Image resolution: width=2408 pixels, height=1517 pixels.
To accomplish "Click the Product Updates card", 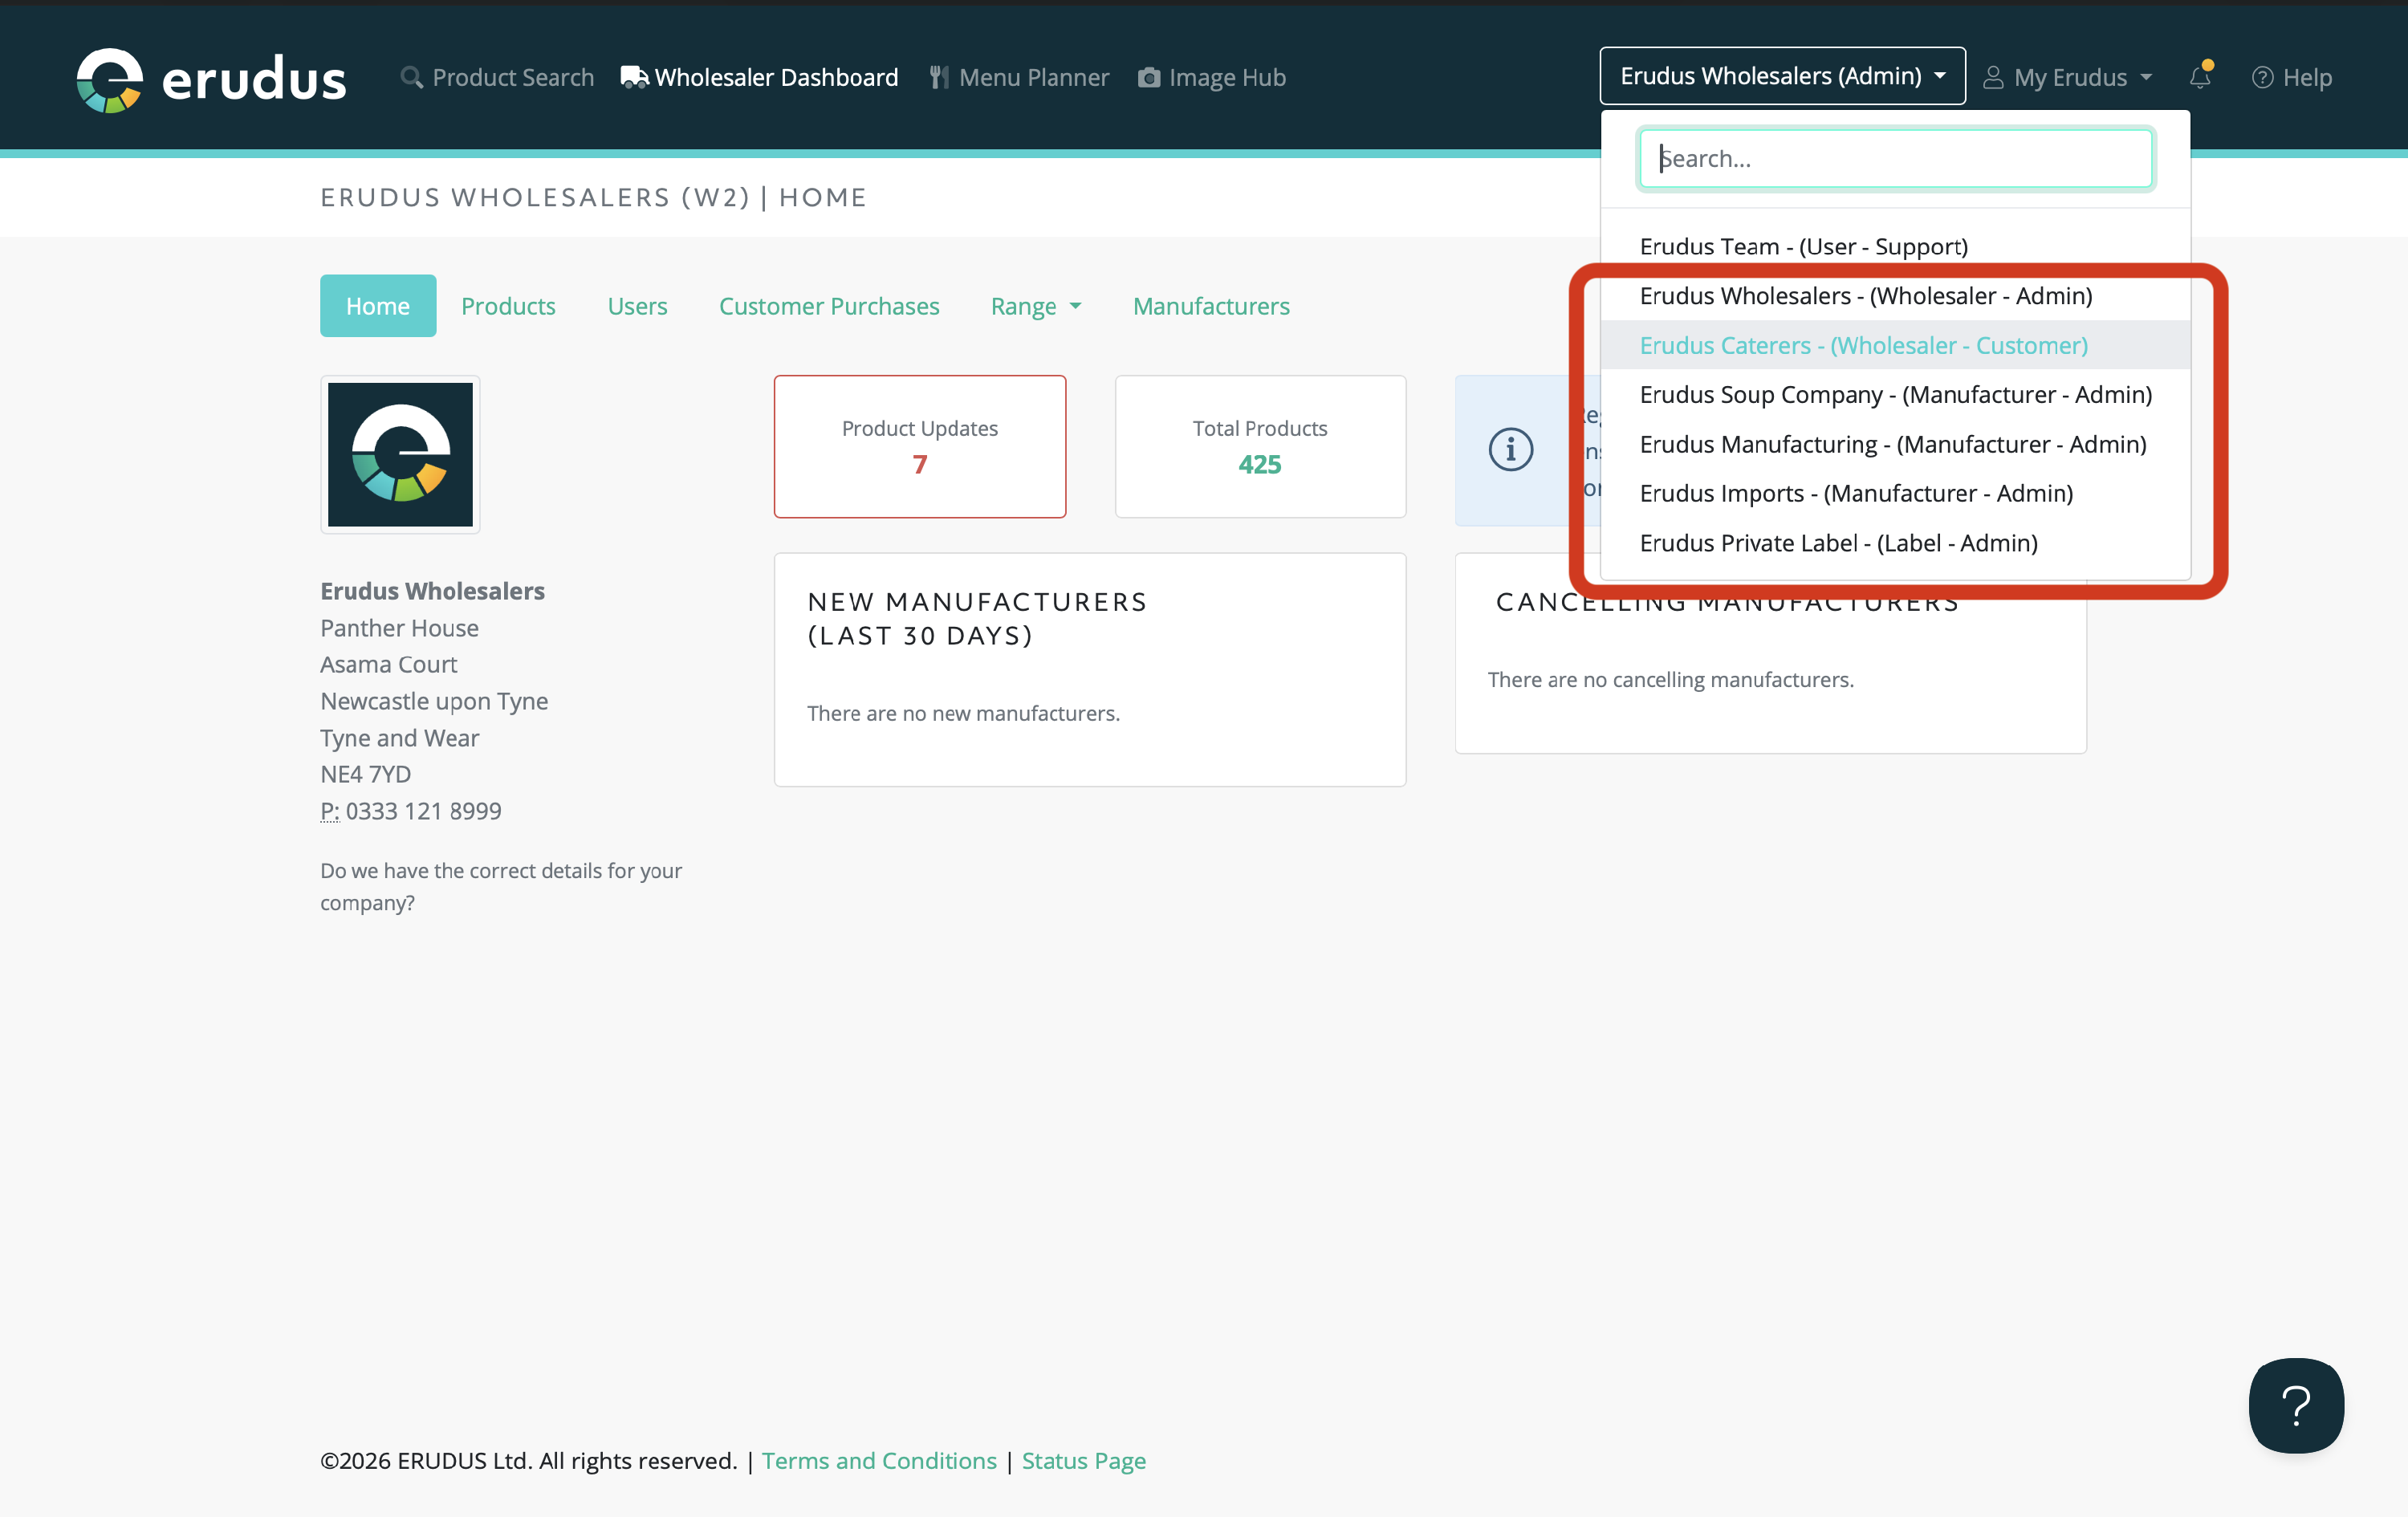I will point(919,446).
